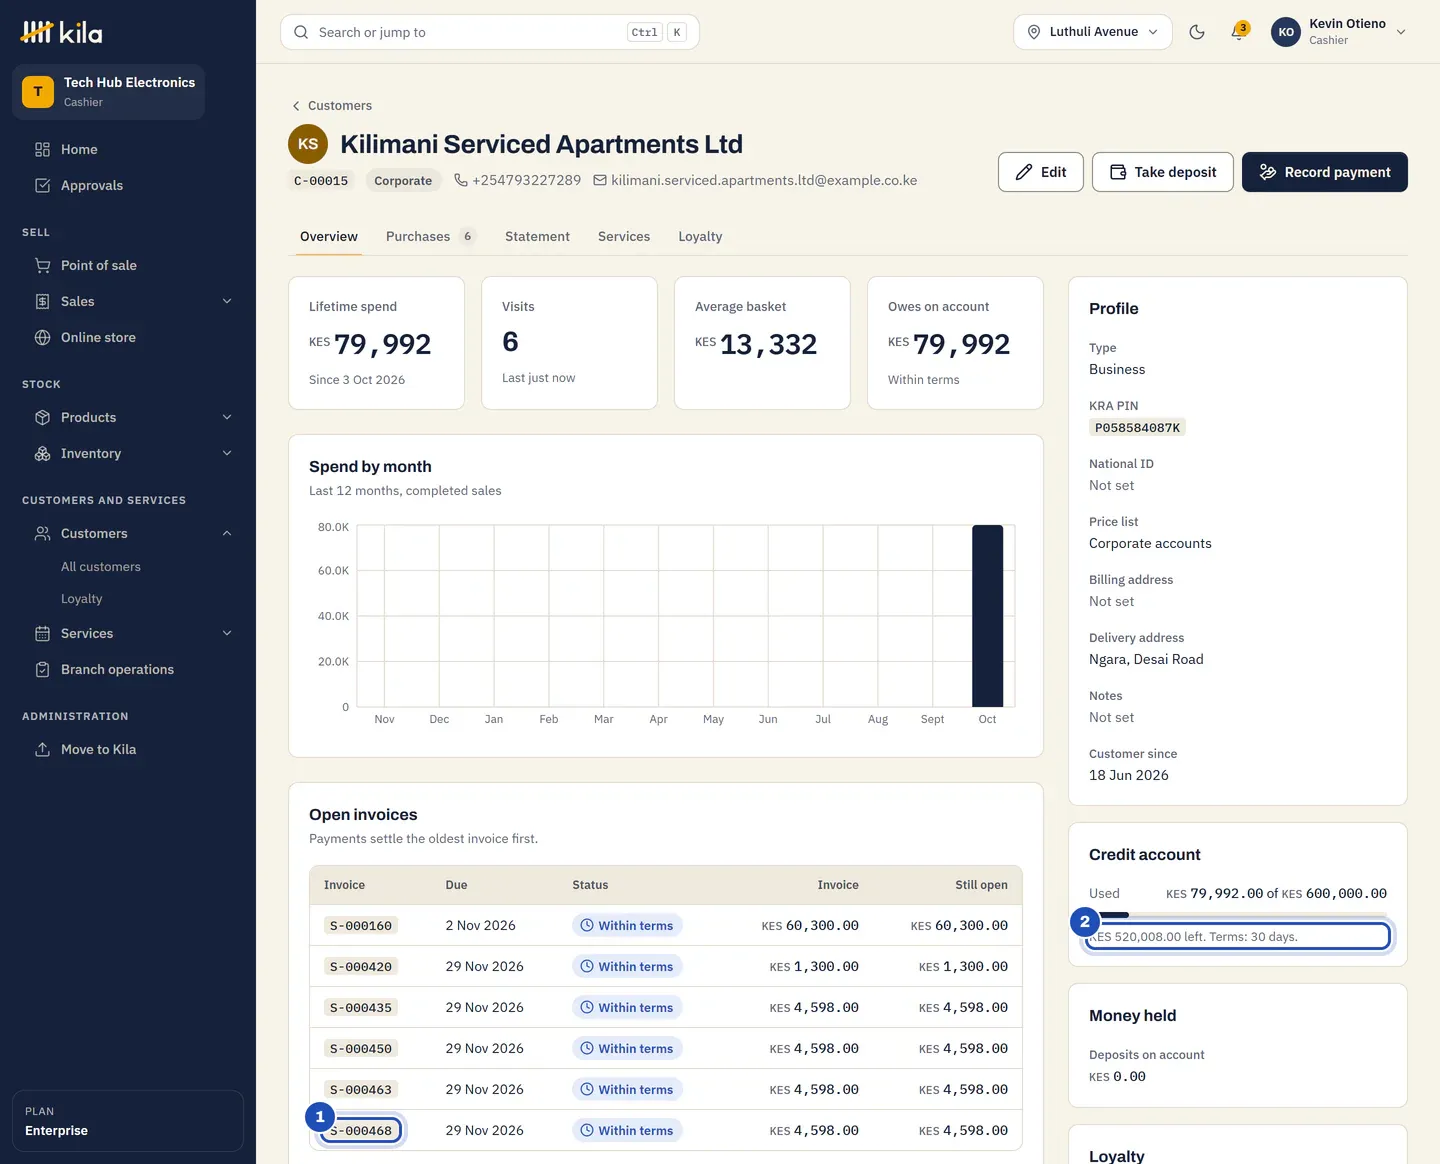Switch to the Statement tab
This screenshot has width=1440, height=1164.
pyautogui.click(x=537, y=237)
